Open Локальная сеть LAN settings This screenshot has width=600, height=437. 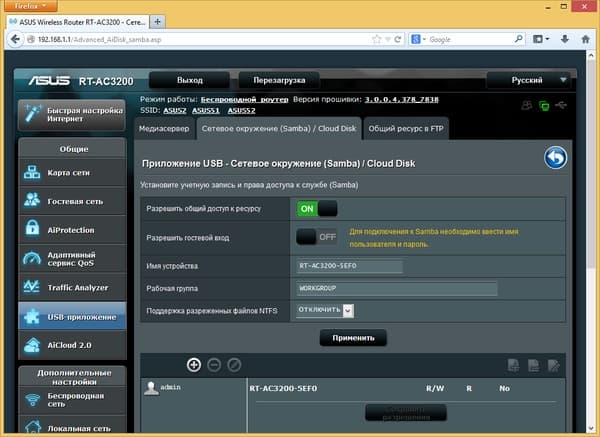[x=72, y=426]
